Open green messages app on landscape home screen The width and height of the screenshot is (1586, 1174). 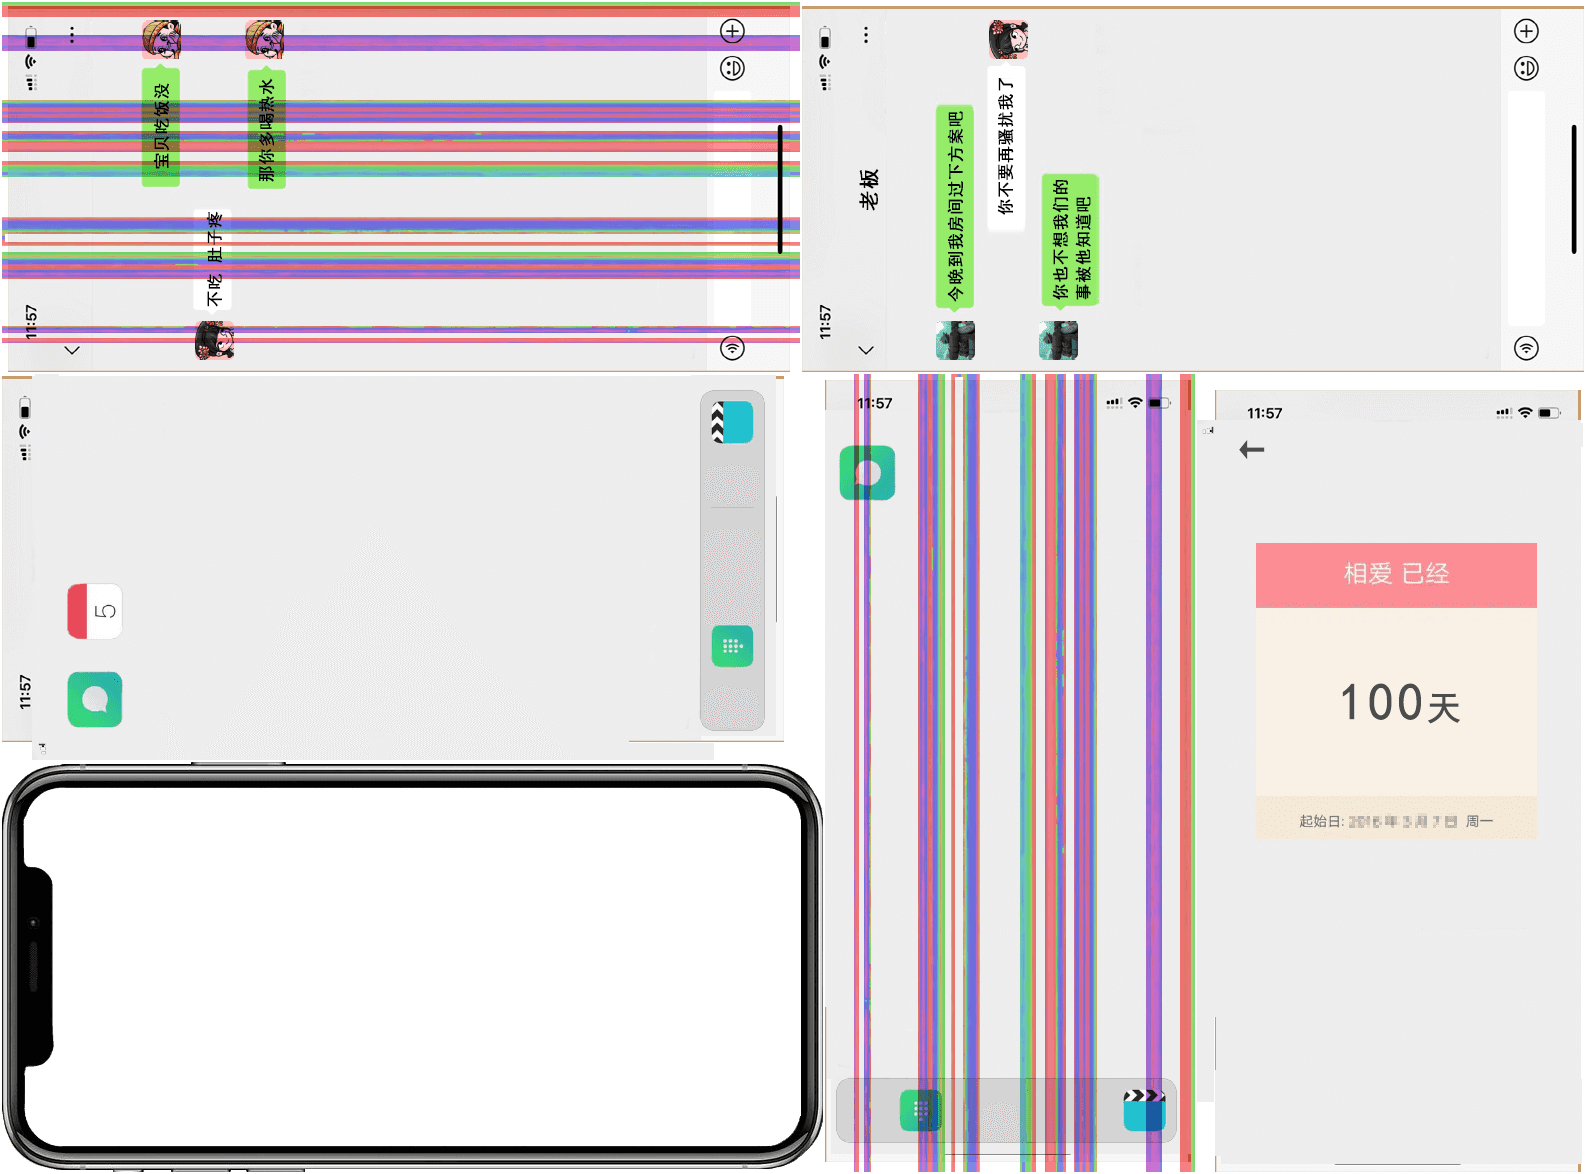point(95,699)
